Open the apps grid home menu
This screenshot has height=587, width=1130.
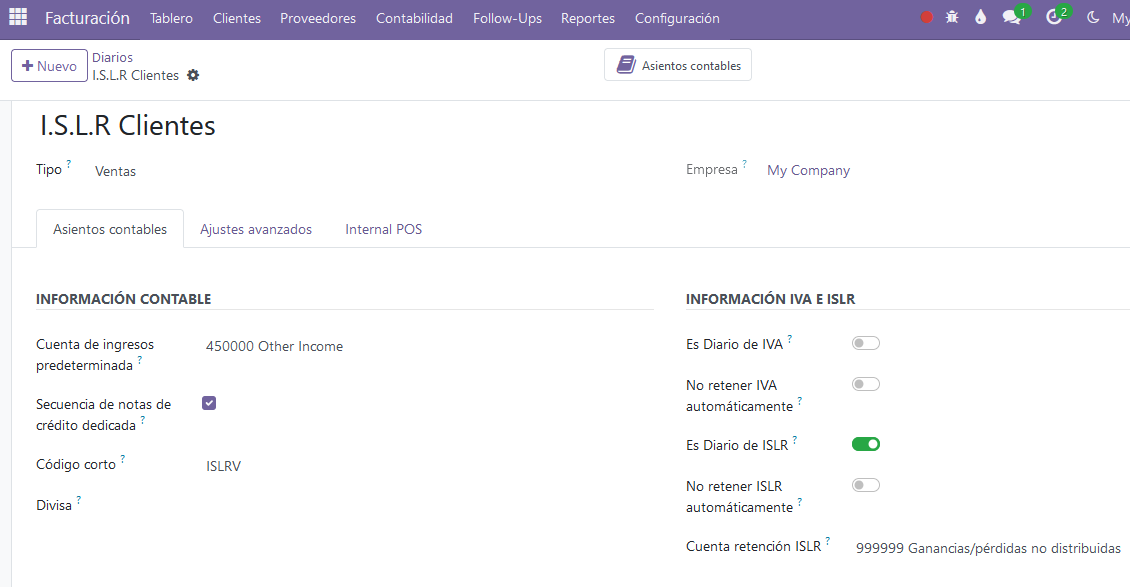(18, 17)
